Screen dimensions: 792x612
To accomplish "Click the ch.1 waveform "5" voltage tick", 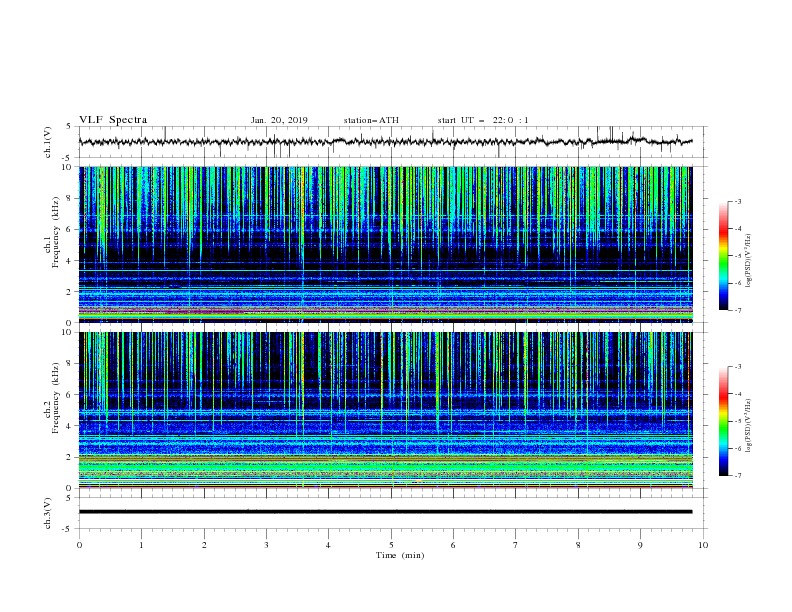I will [x=69, y=126].
